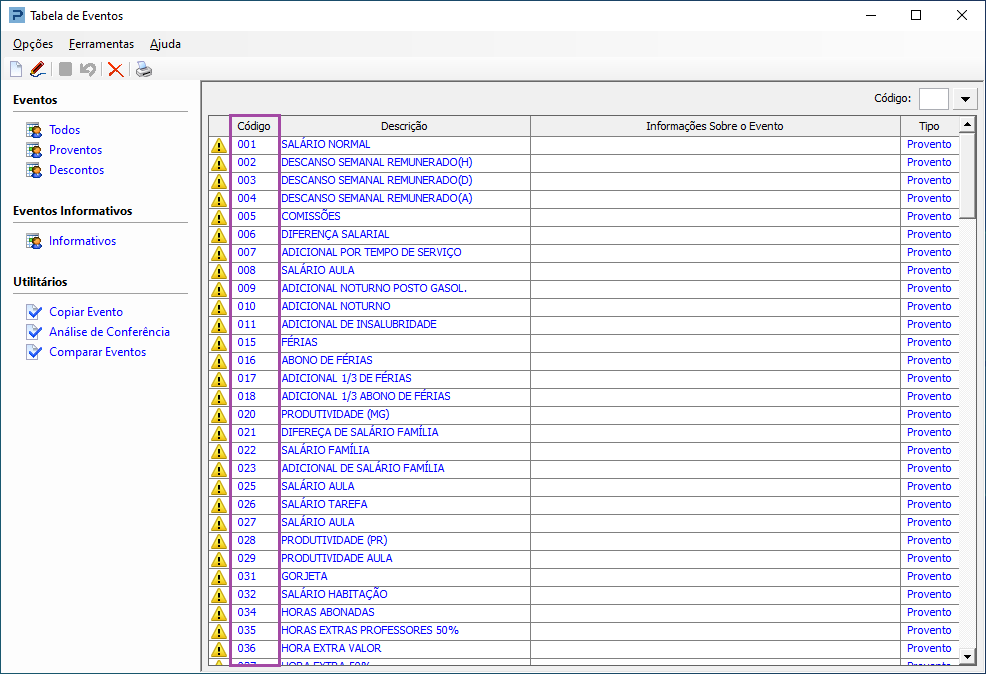This screenshot has height=674, width=986.
Task: Click warning icon on SALÁRIO TAREFA row
Action: pyautogui.click(x=219, y=506)
